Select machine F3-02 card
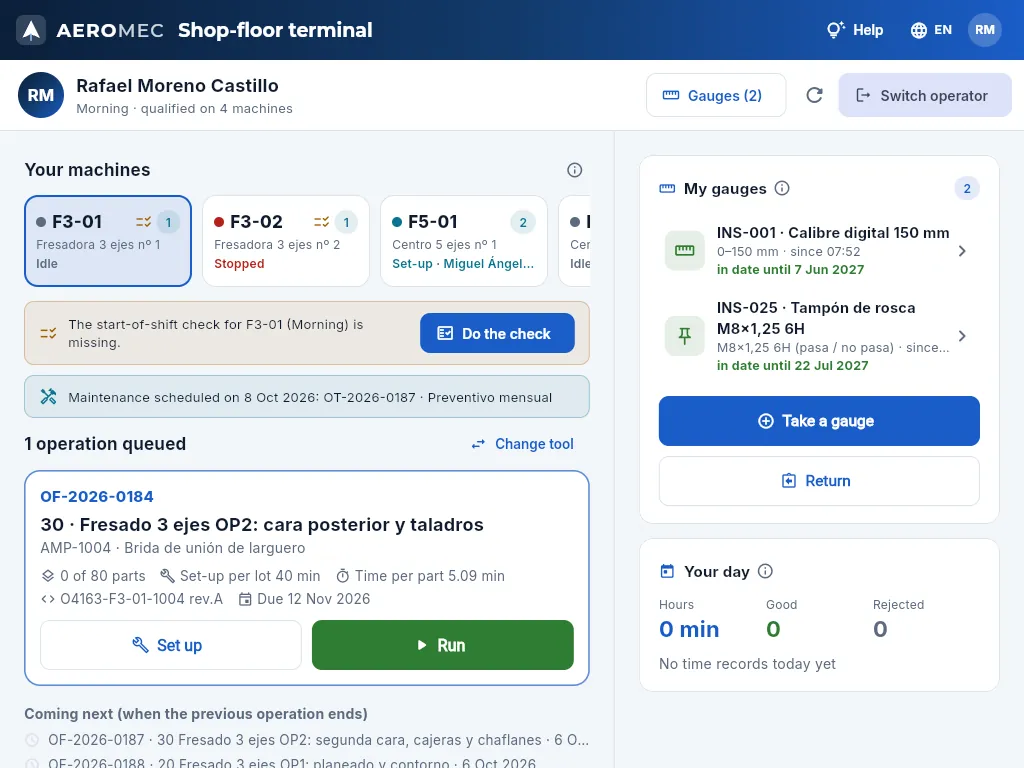This screenshot has width=1024, height=768. (x=286, y=241)
